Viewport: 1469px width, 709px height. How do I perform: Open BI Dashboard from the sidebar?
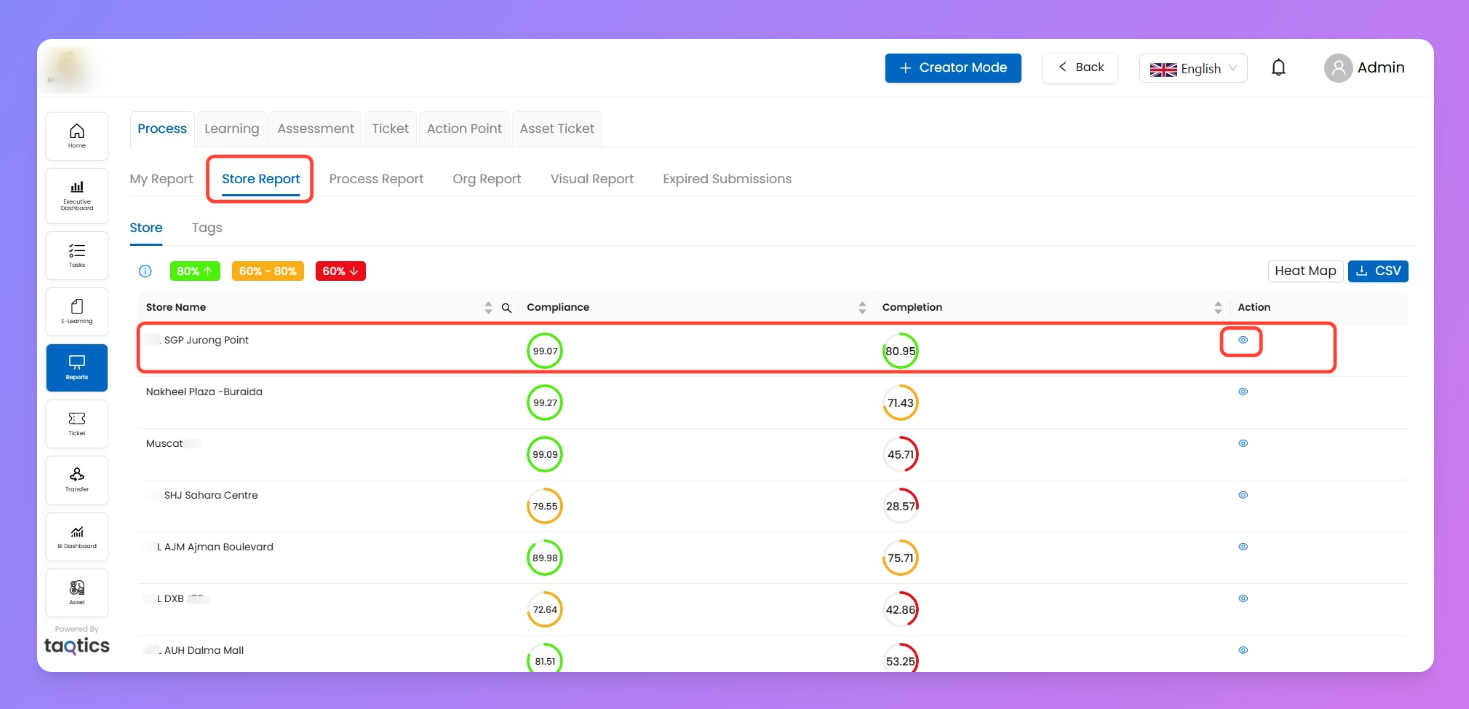click(x=77, y=536)
